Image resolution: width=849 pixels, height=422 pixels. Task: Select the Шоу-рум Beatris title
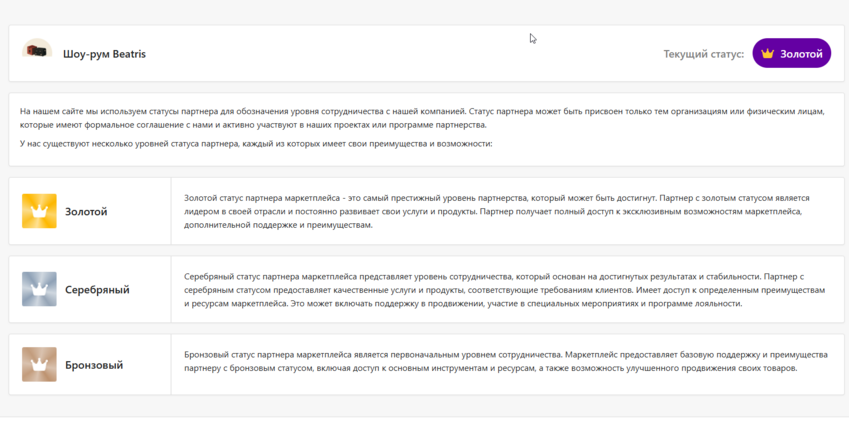(104, 54)
